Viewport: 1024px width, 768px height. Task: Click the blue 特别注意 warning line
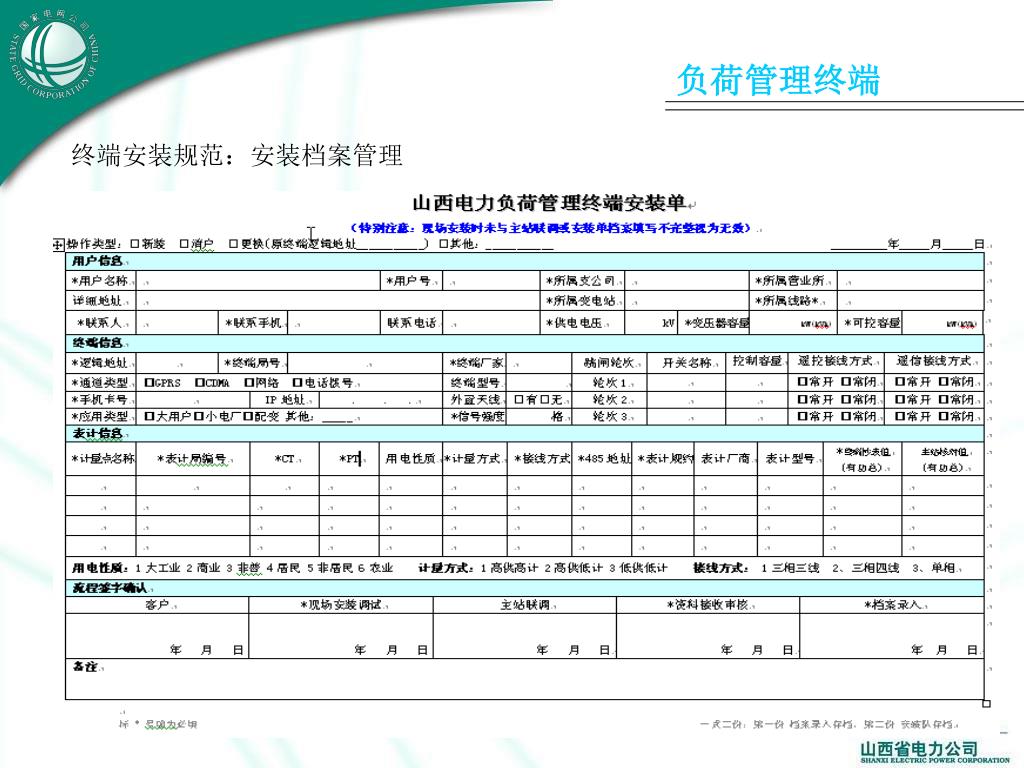pos(550,228)
